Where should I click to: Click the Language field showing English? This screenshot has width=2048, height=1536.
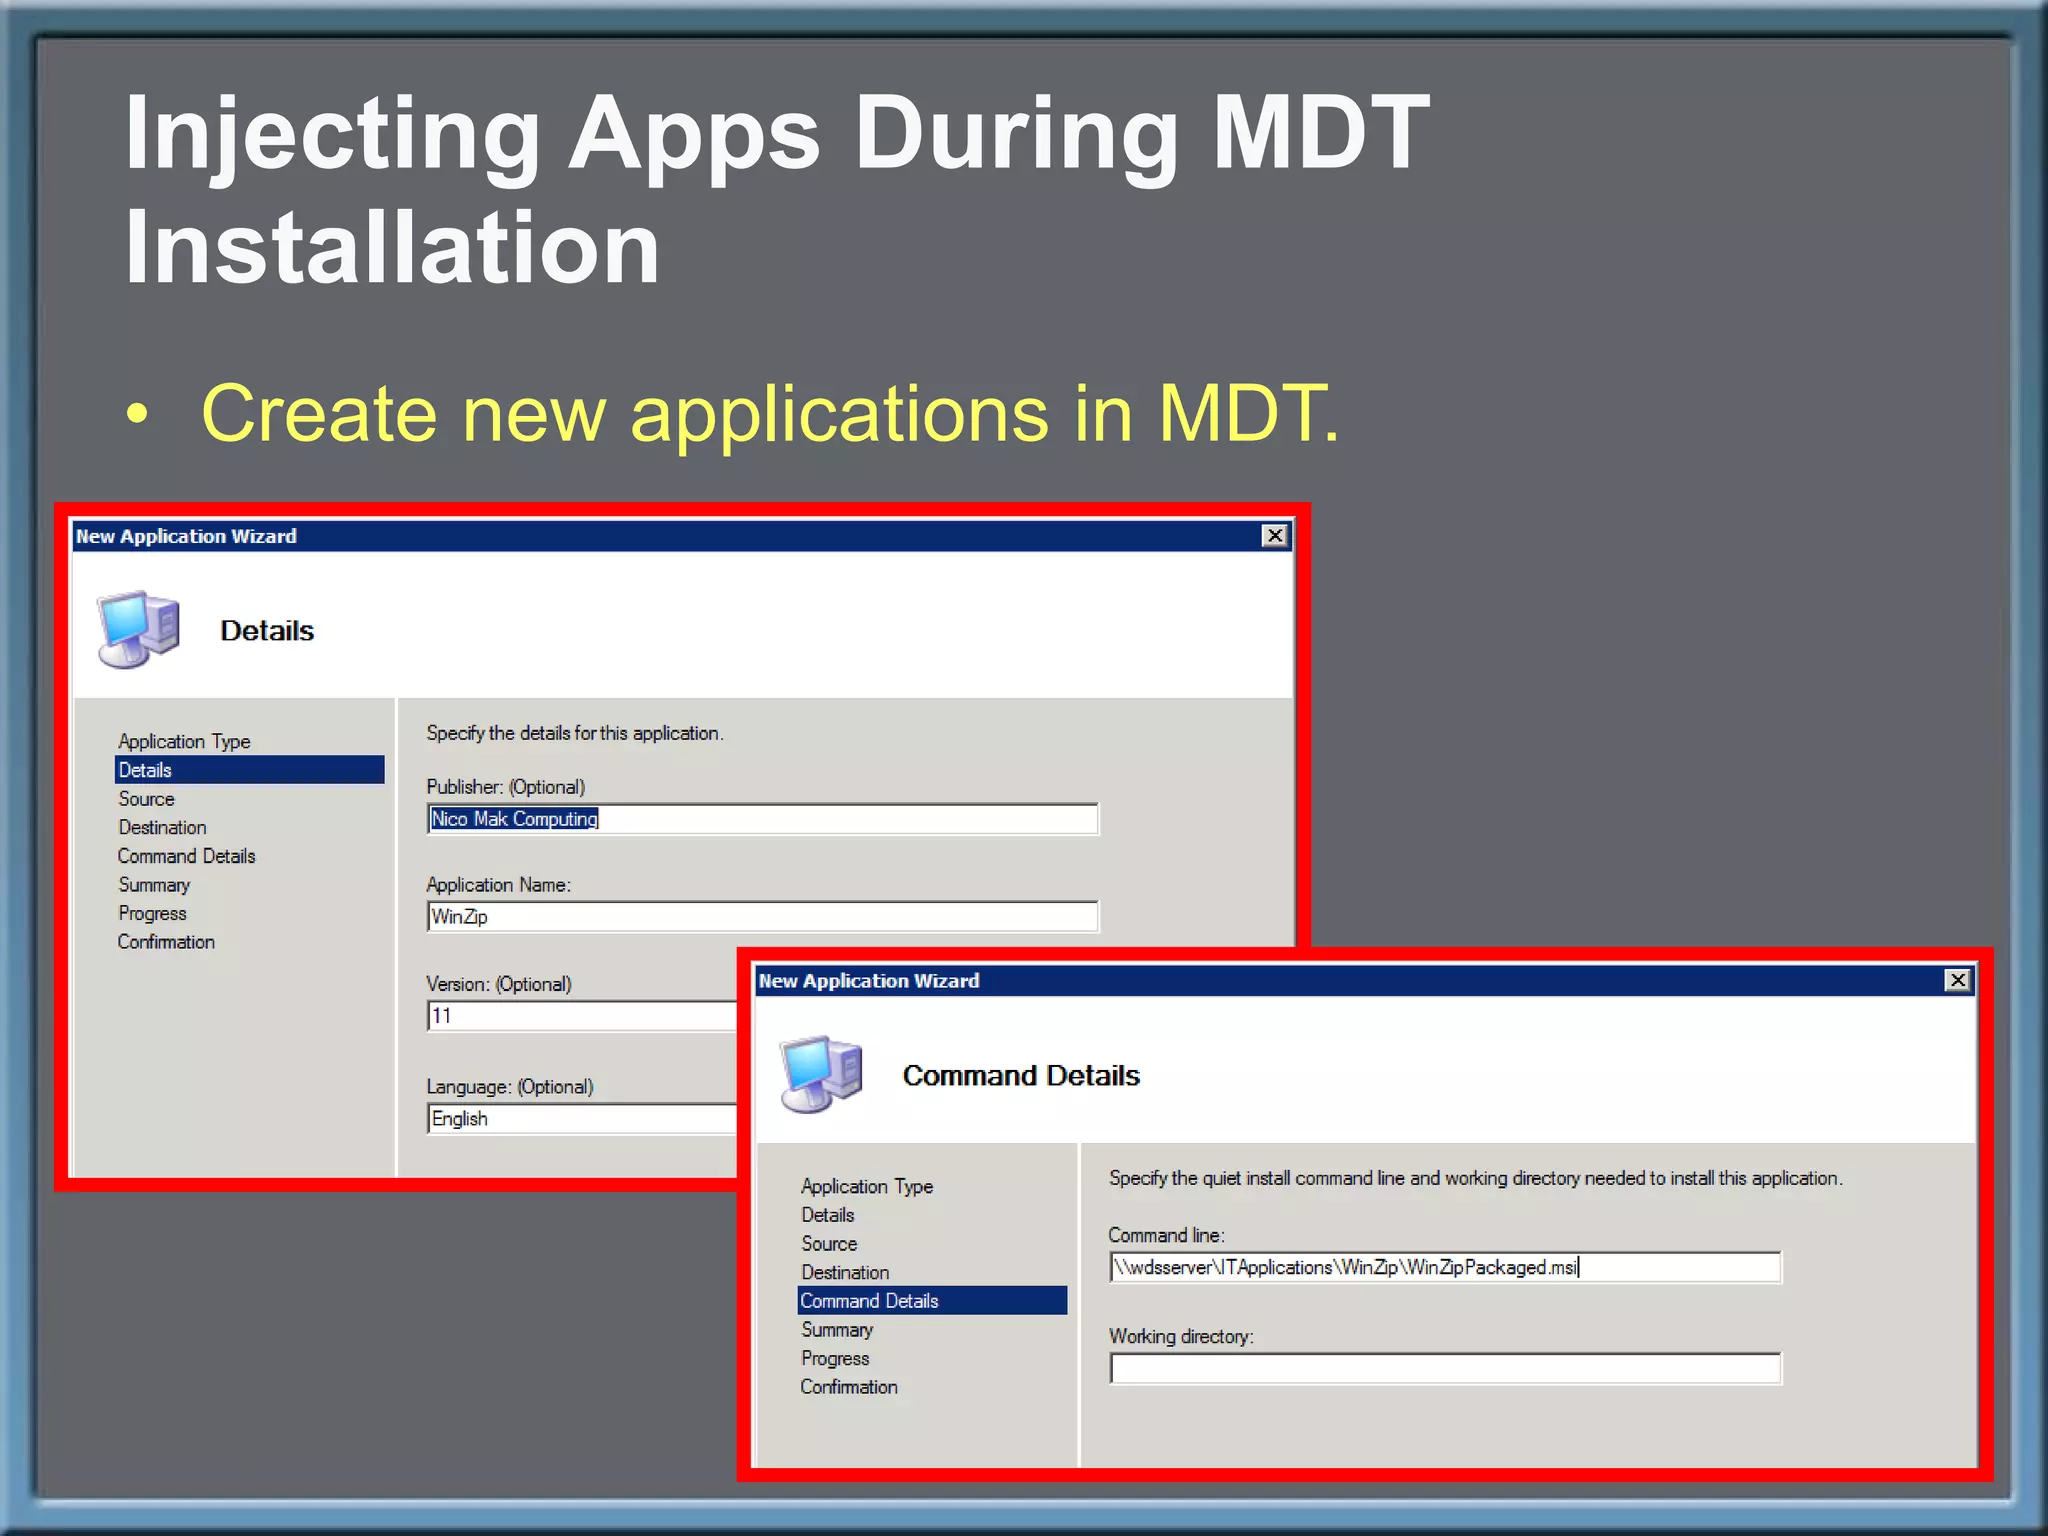[x=580, y=1118]
